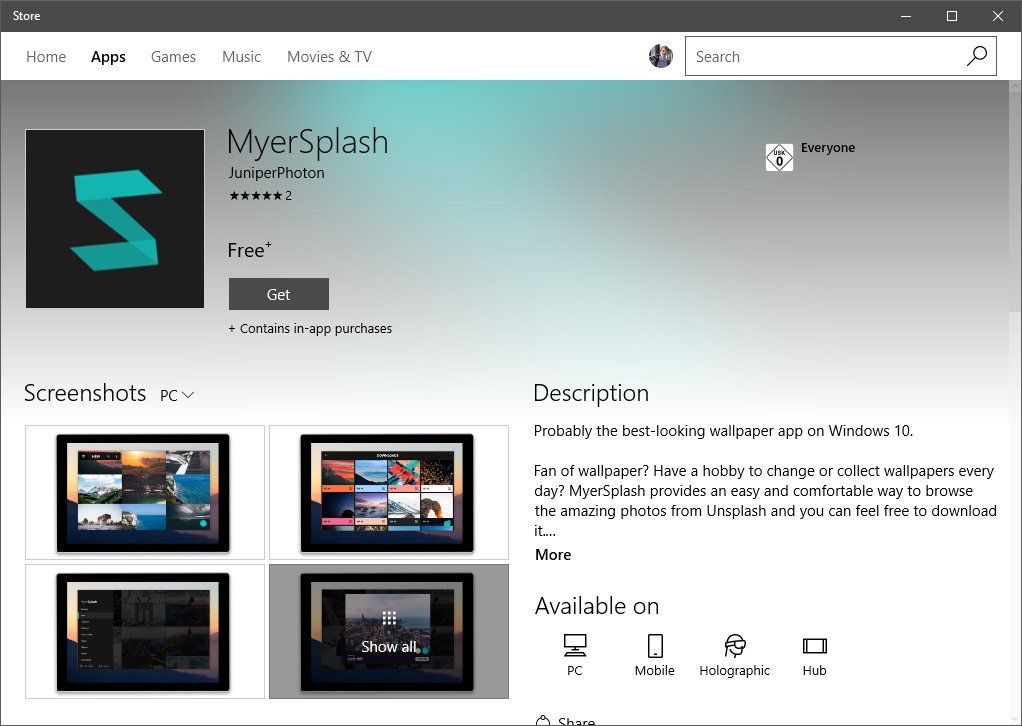
Task: Switch to the Apps tab
Action: click(108, 57)
